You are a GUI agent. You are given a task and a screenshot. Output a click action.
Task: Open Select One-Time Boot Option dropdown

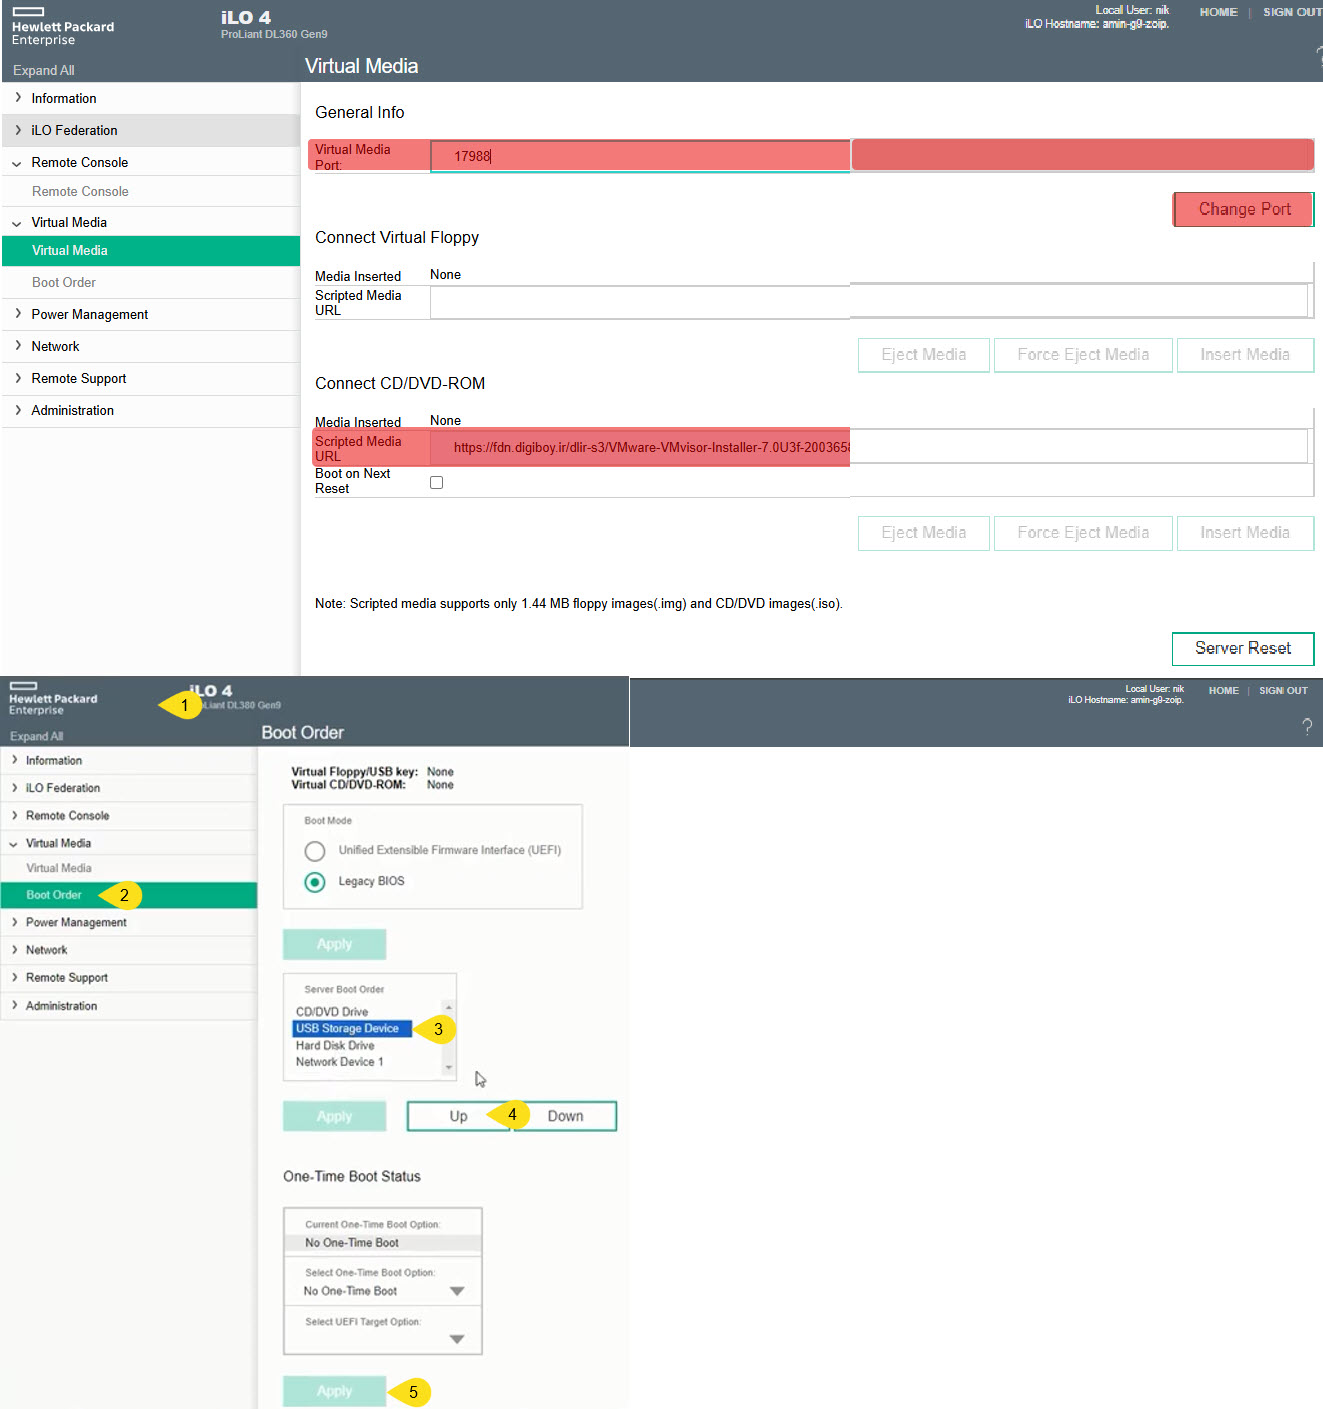coord(457,1291)
